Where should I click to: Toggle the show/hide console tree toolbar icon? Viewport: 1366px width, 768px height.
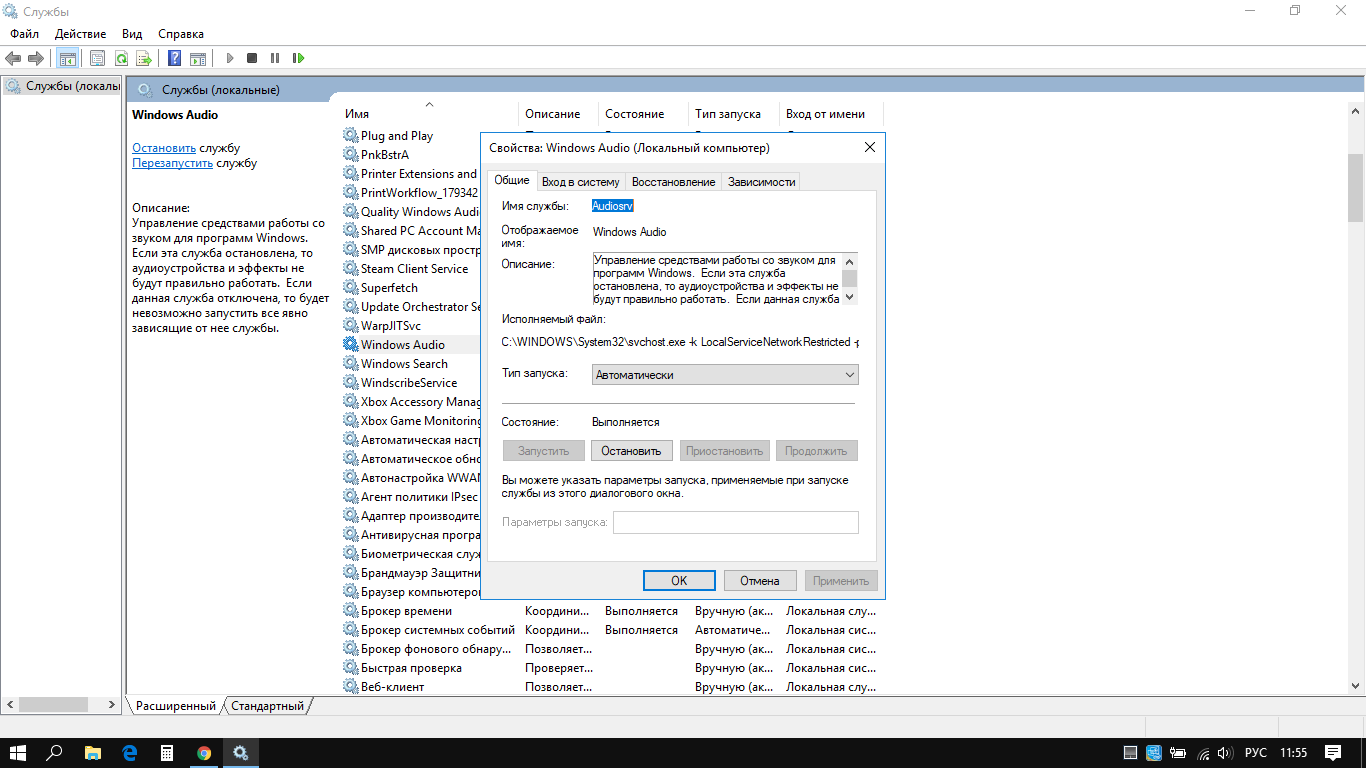(x=67, y=59)
